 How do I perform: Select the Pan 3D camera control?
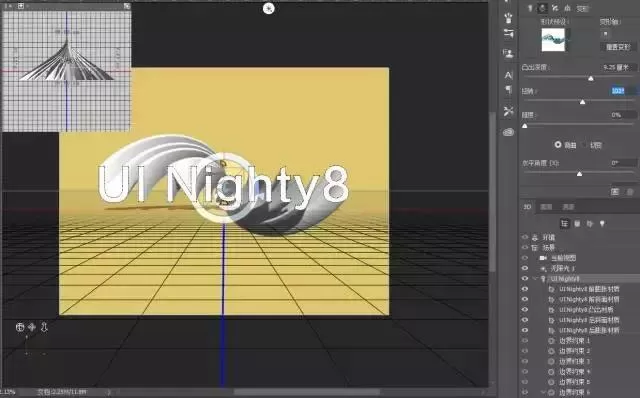(32, 327)
